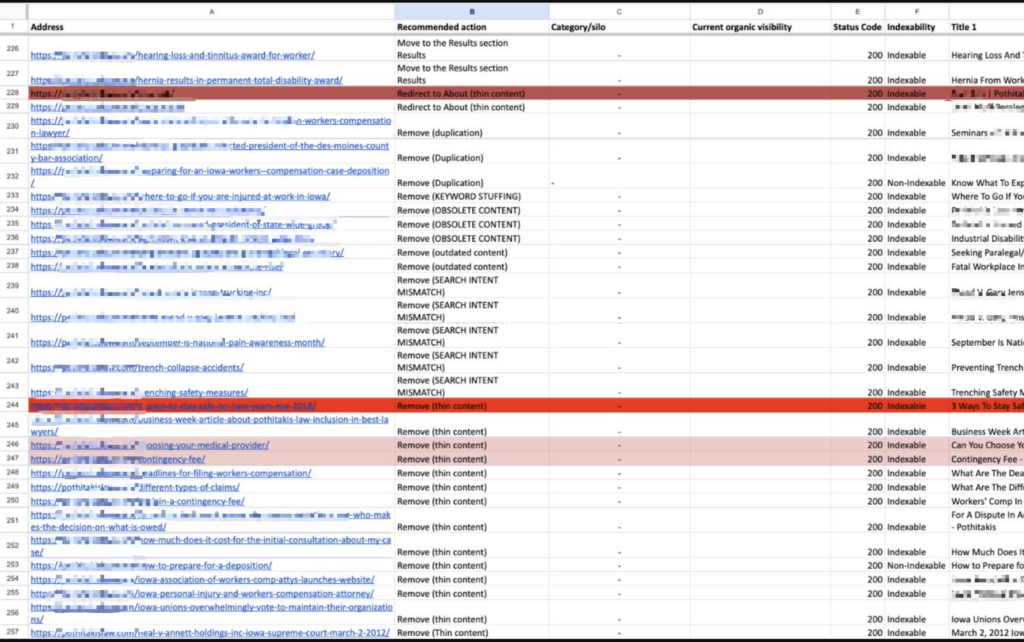
Task: Open the preparing-for-an-iowa-workers-compensation-case-deposition link
Action: pyautogui.click(x=210, y=177)
